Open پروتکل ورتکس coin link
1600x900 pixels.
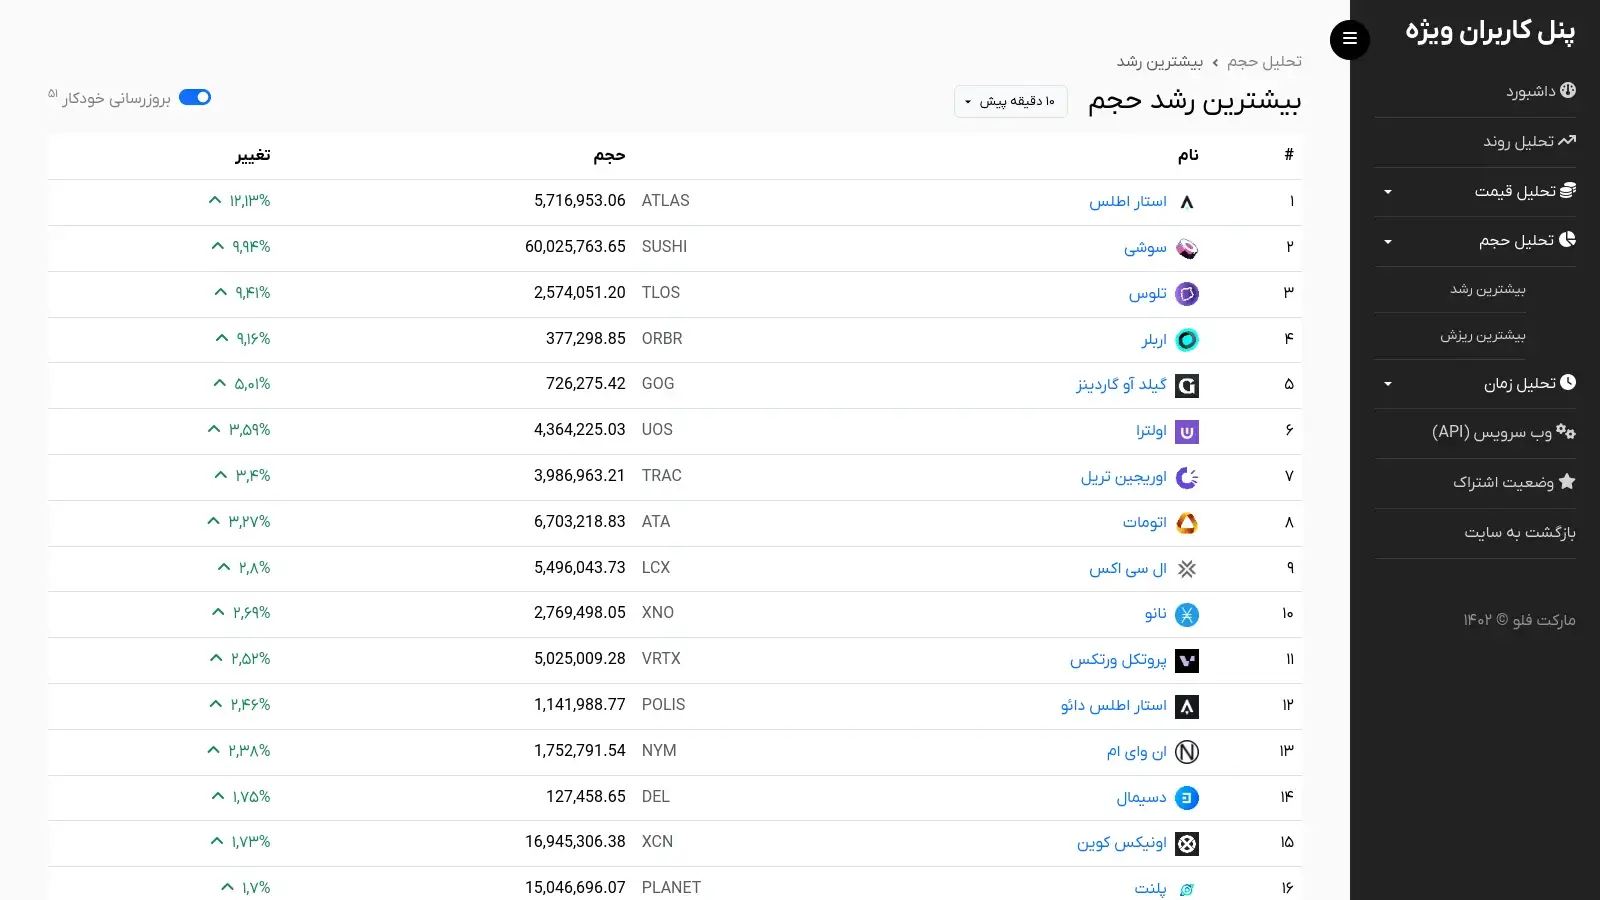pos(1118,660)
